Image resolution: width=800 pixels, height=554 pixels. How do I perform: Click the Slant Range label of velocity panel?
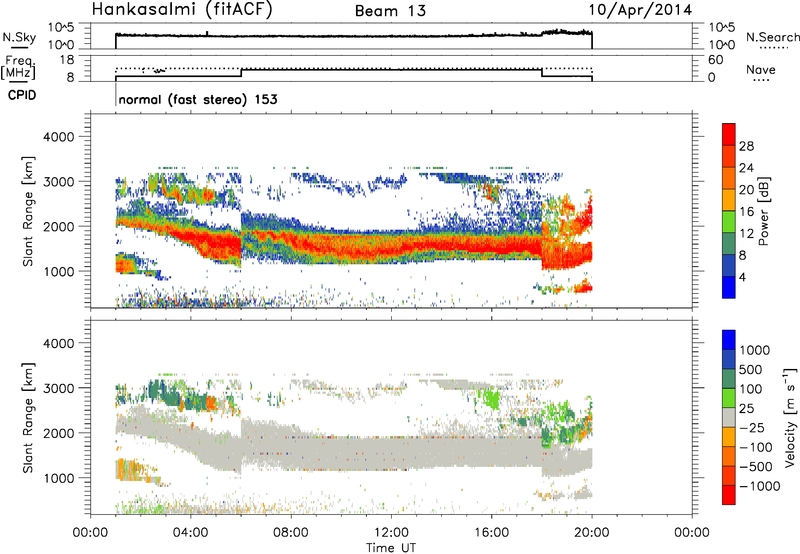[28, 417]
